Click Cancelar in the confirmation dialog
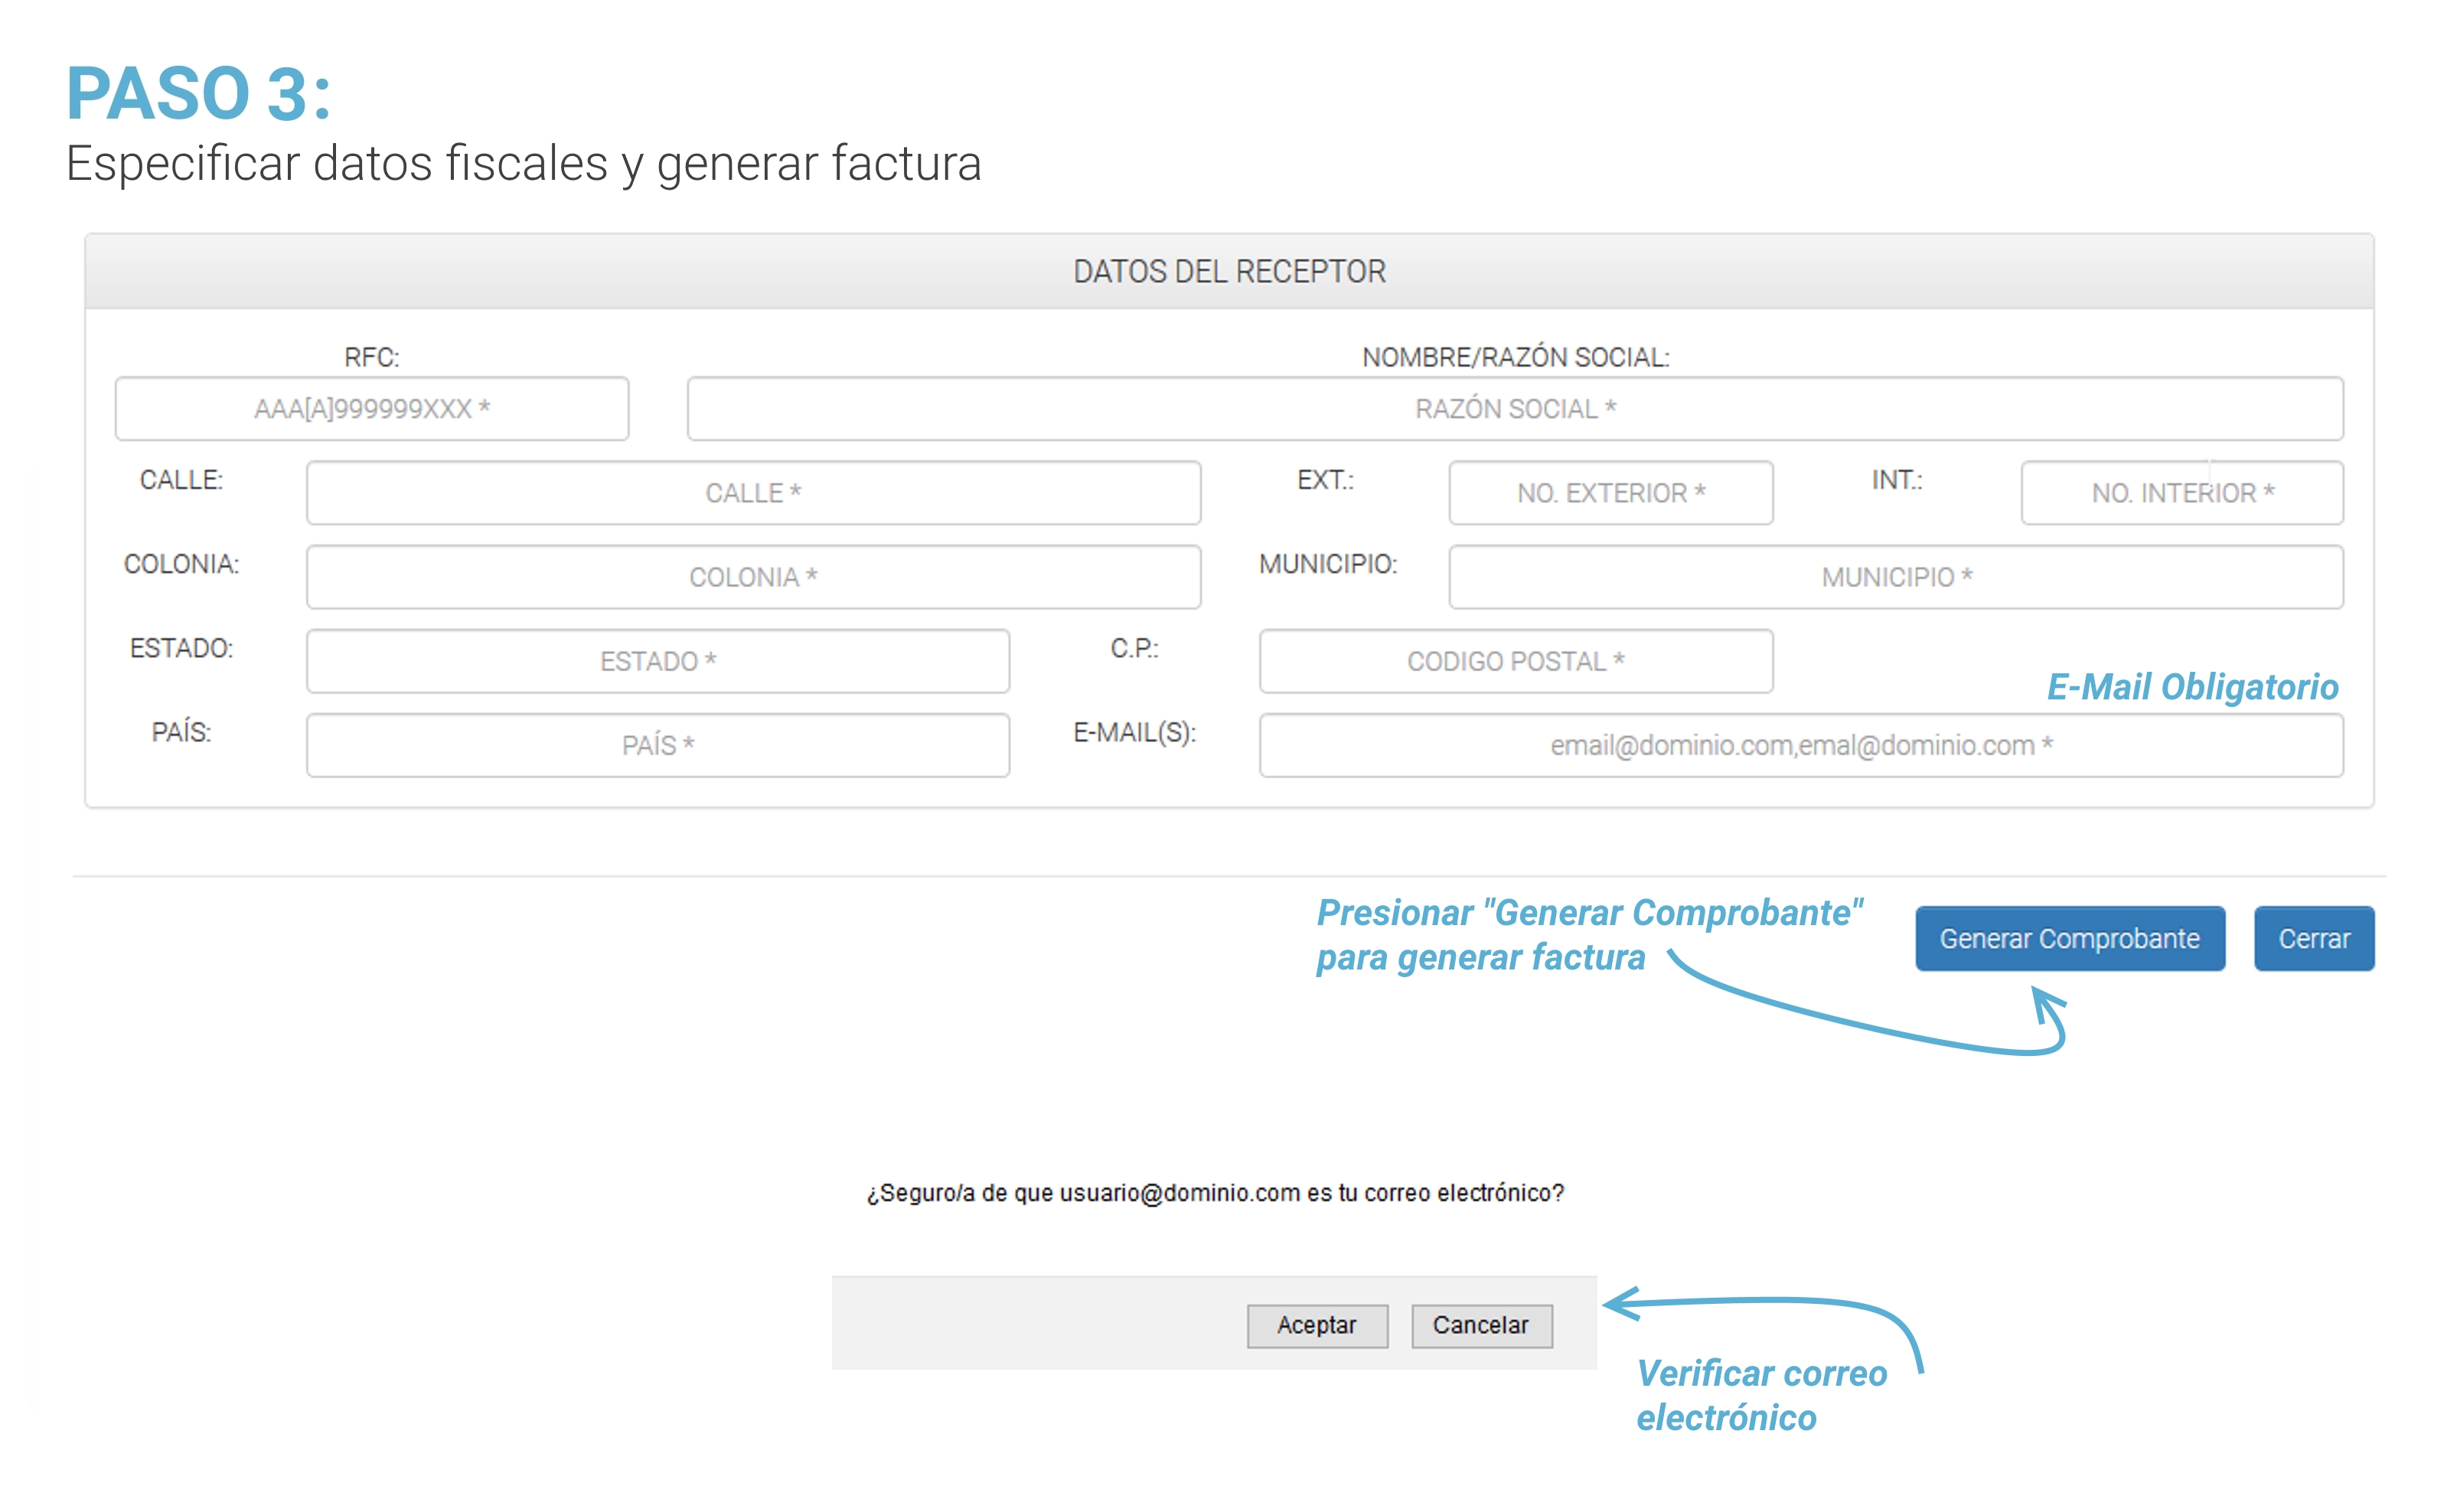2457x1512 pixels. tap(1480, 1325)
